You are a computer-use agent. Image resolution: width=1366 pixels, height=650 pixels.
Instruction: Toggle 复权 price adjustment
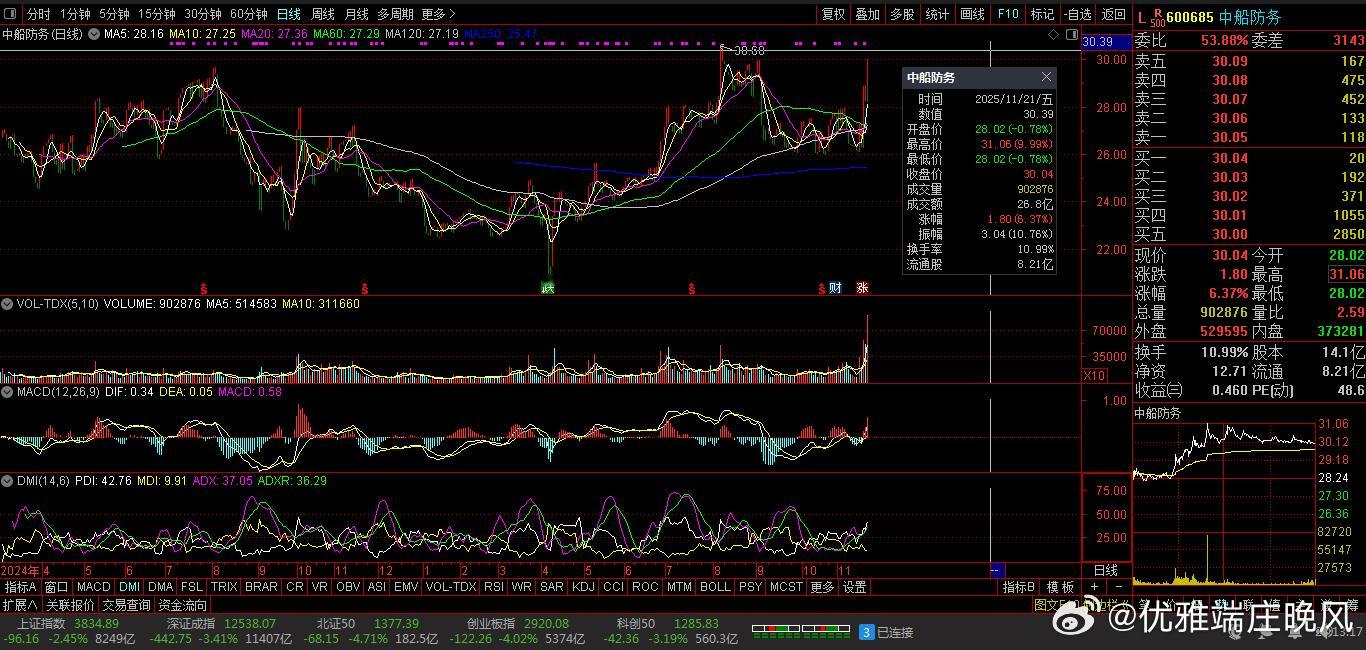pyautogui.click(x=833, y=14)
